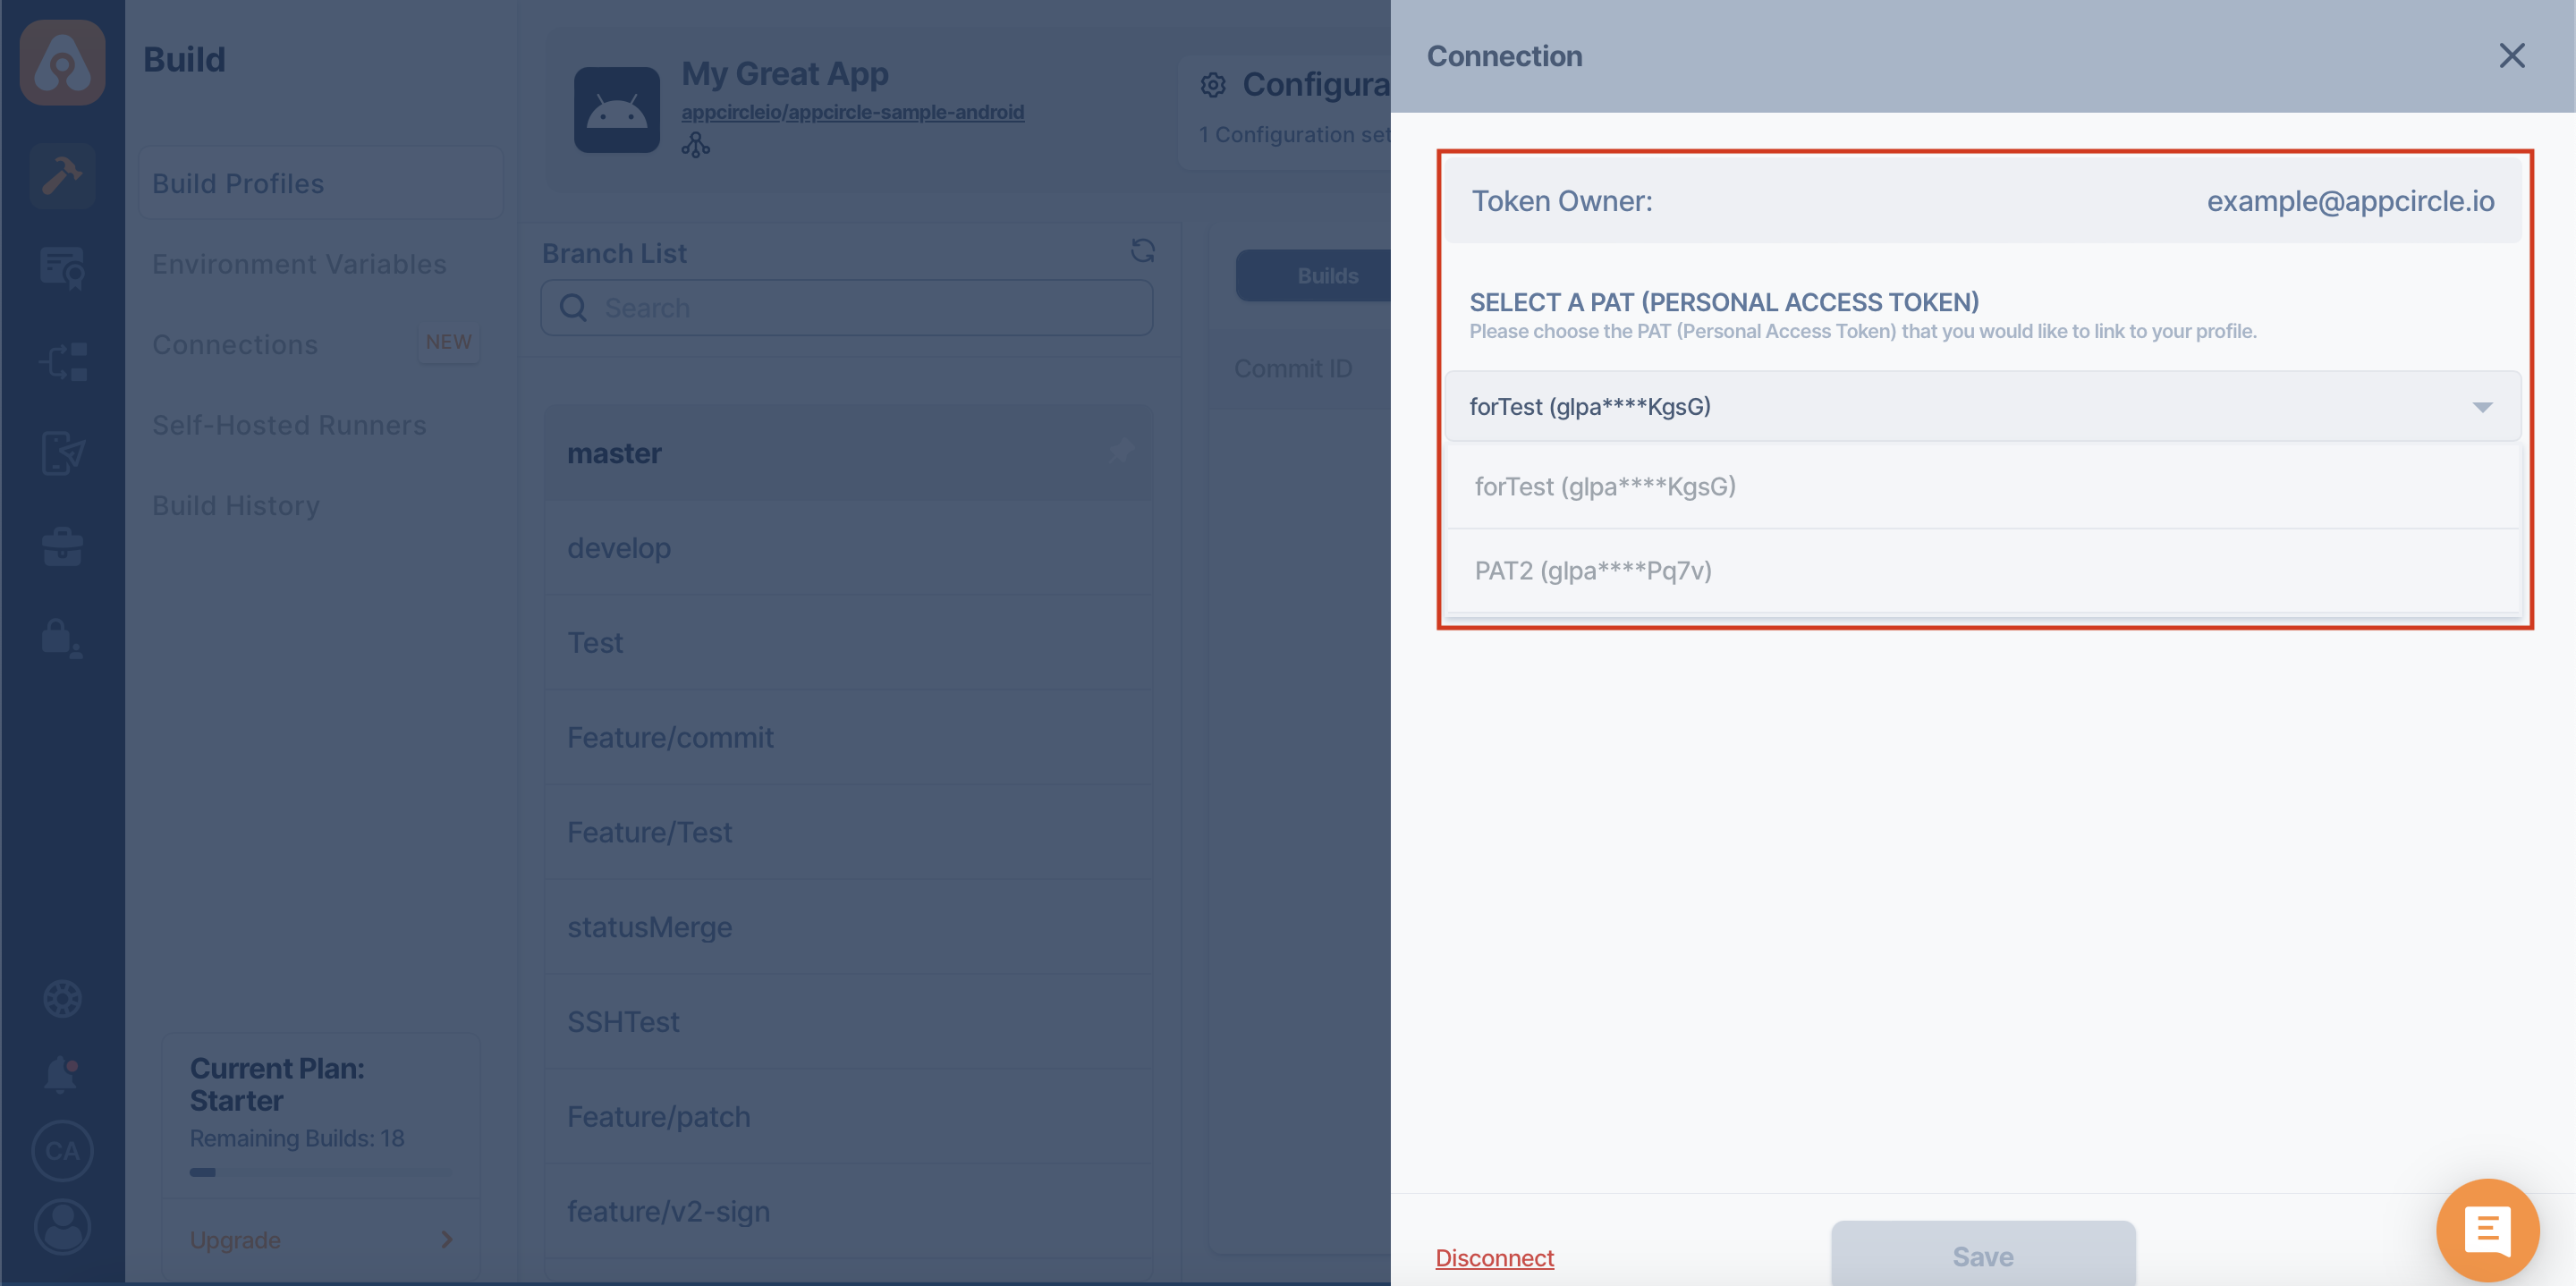Select PAT2 (glpa****Pq7v) from dropdown
The width and height of the screenshot is (2576, 1286).
point(1592,571)
